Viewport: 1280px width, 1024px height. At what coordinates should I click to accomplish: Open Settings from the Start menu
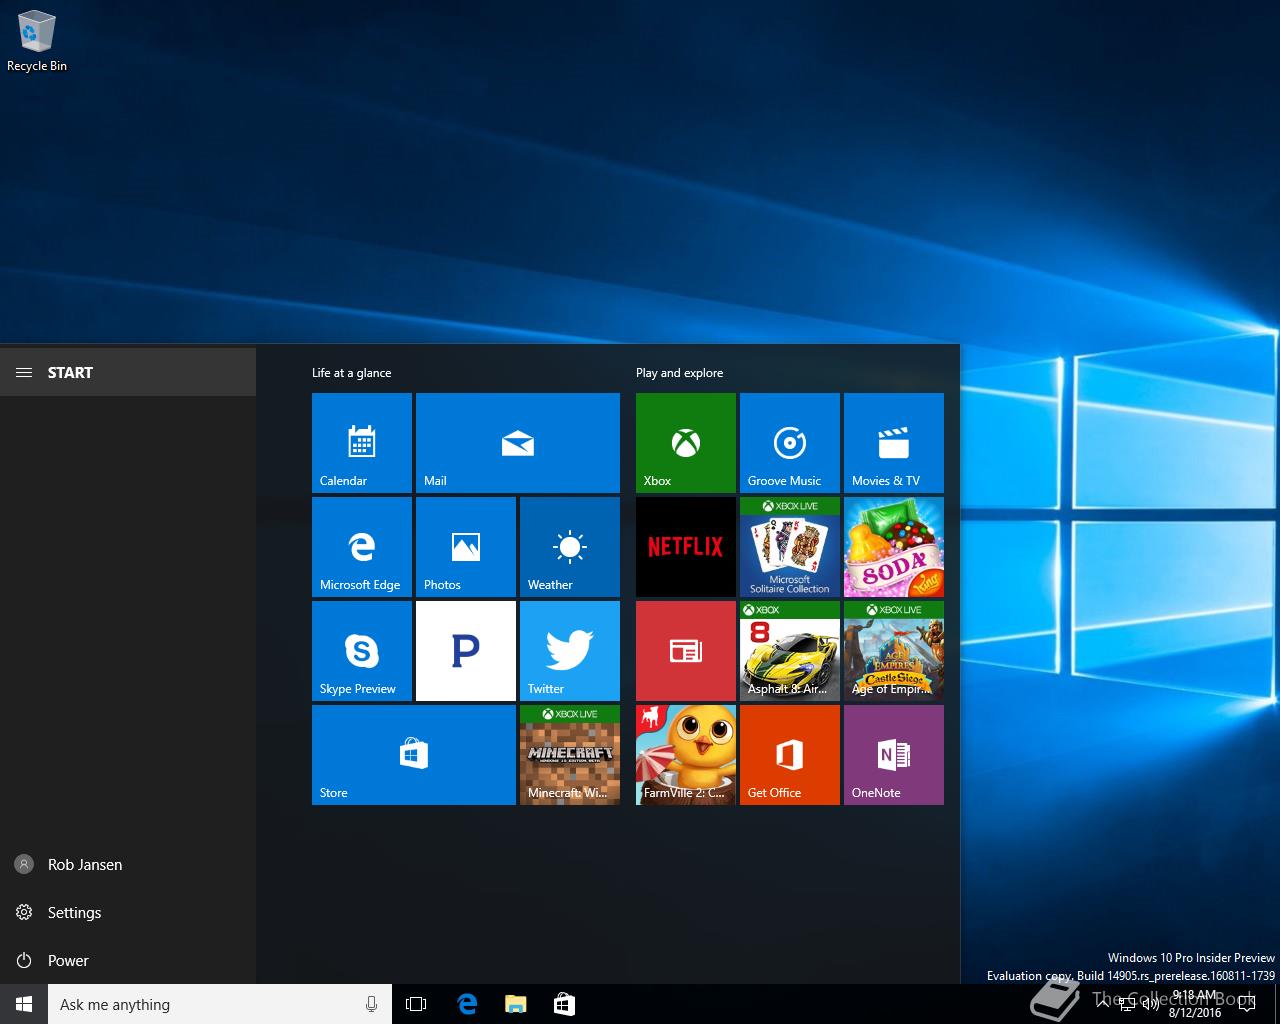point(128,912)
